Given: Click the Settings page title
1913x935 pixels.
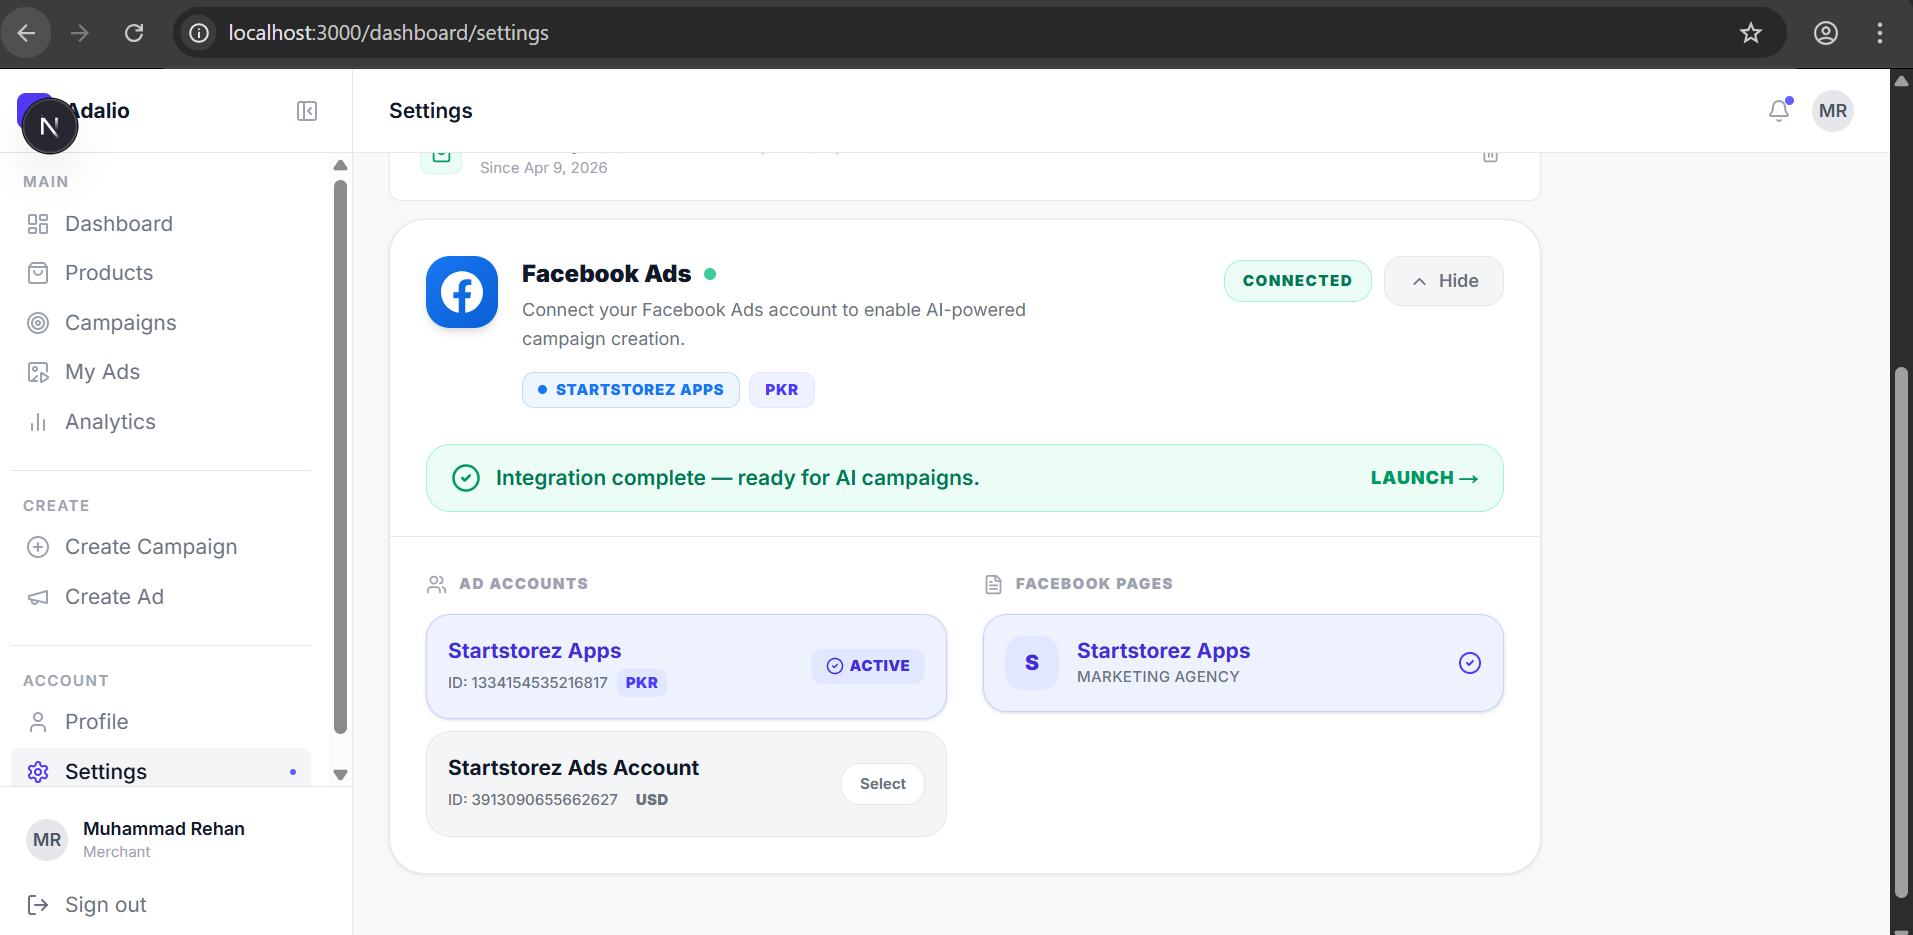Looking at the screenshot, I should tap(431, 111).
